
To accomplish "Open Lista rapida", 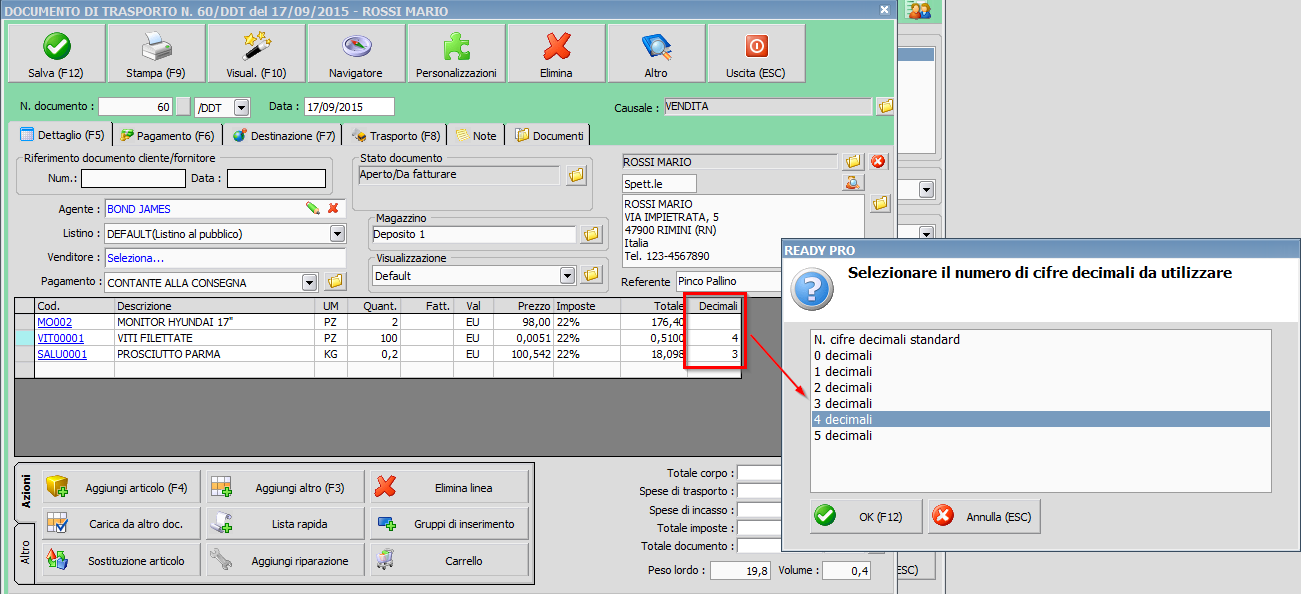I will pos(284,523).
